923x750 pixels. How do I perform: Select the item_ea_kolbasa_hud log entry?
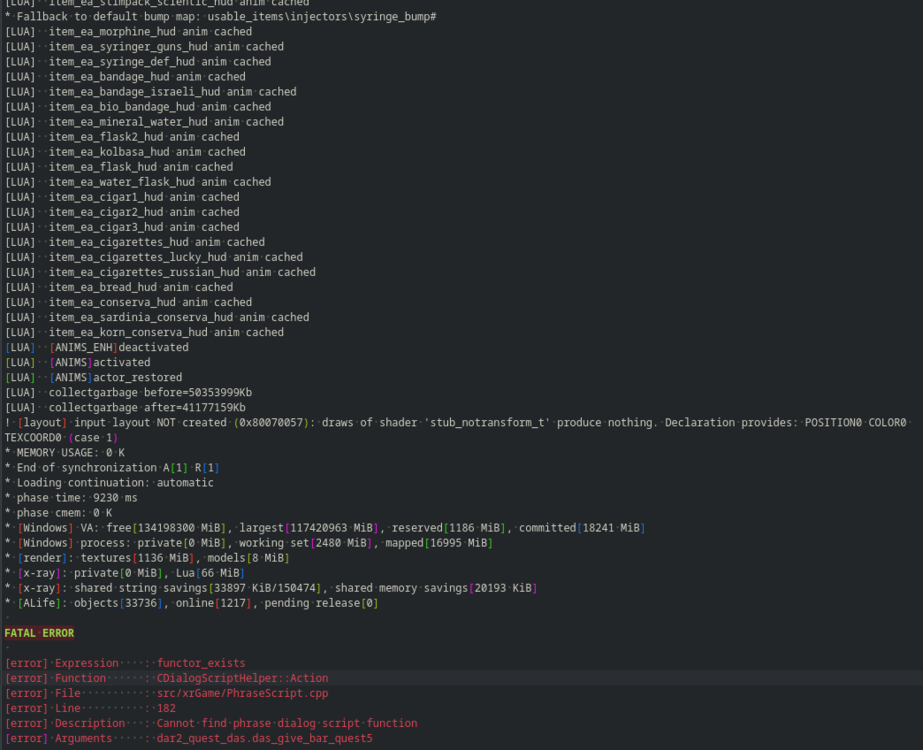pyautogui.click(x=125, y=152)
